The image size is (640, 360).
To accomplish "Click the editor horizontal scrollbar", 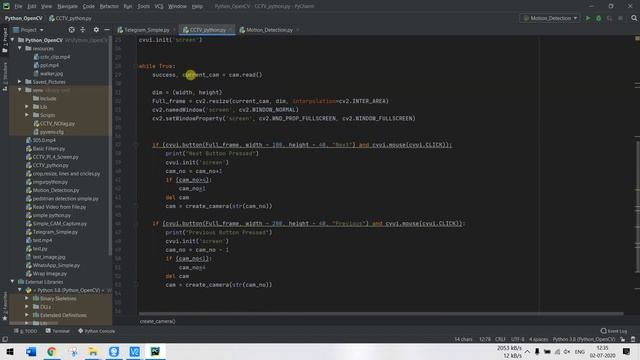I will pyautogui.click(x=381, y=314).
